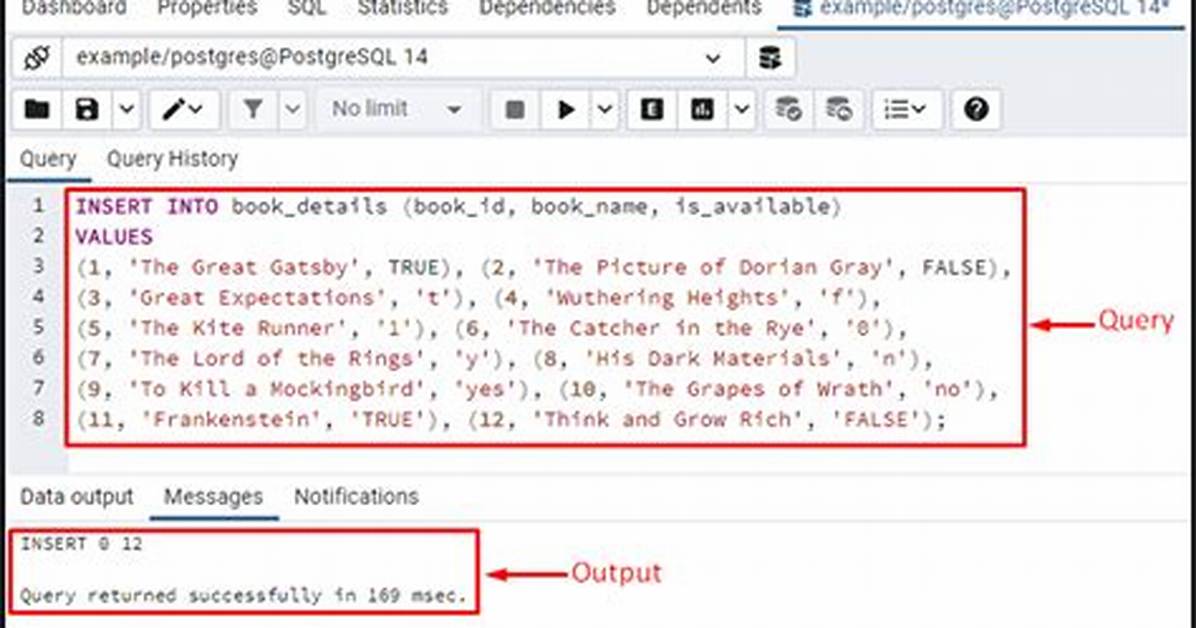This screenshot has height=628, width=1196.
Task: Open the Edit pencil dropdown
Action: pos(183,110)
